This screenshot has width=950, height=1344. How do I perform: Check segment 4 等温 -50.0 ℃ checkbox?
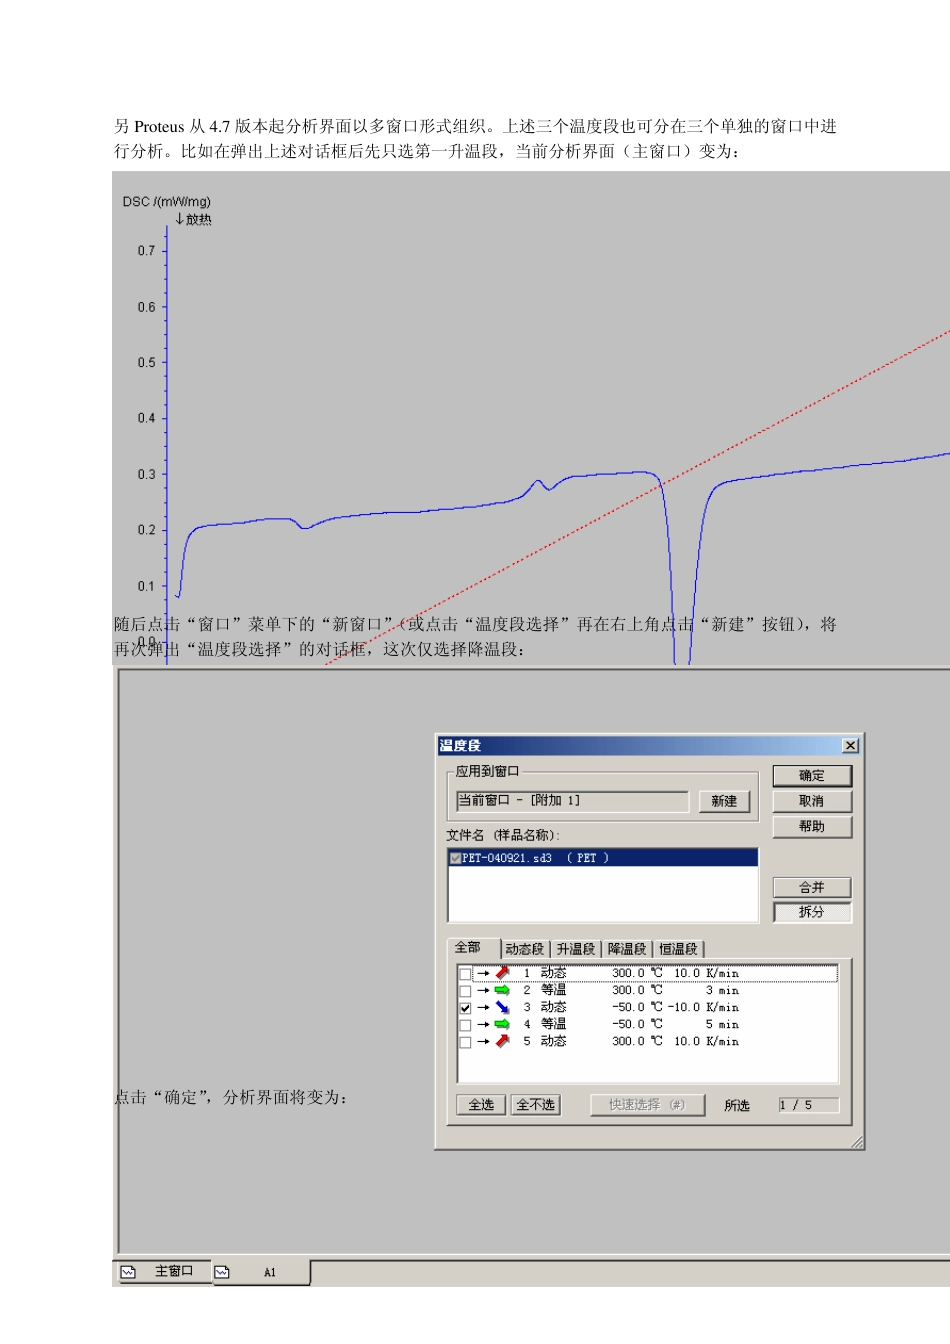pos(465,1025)
